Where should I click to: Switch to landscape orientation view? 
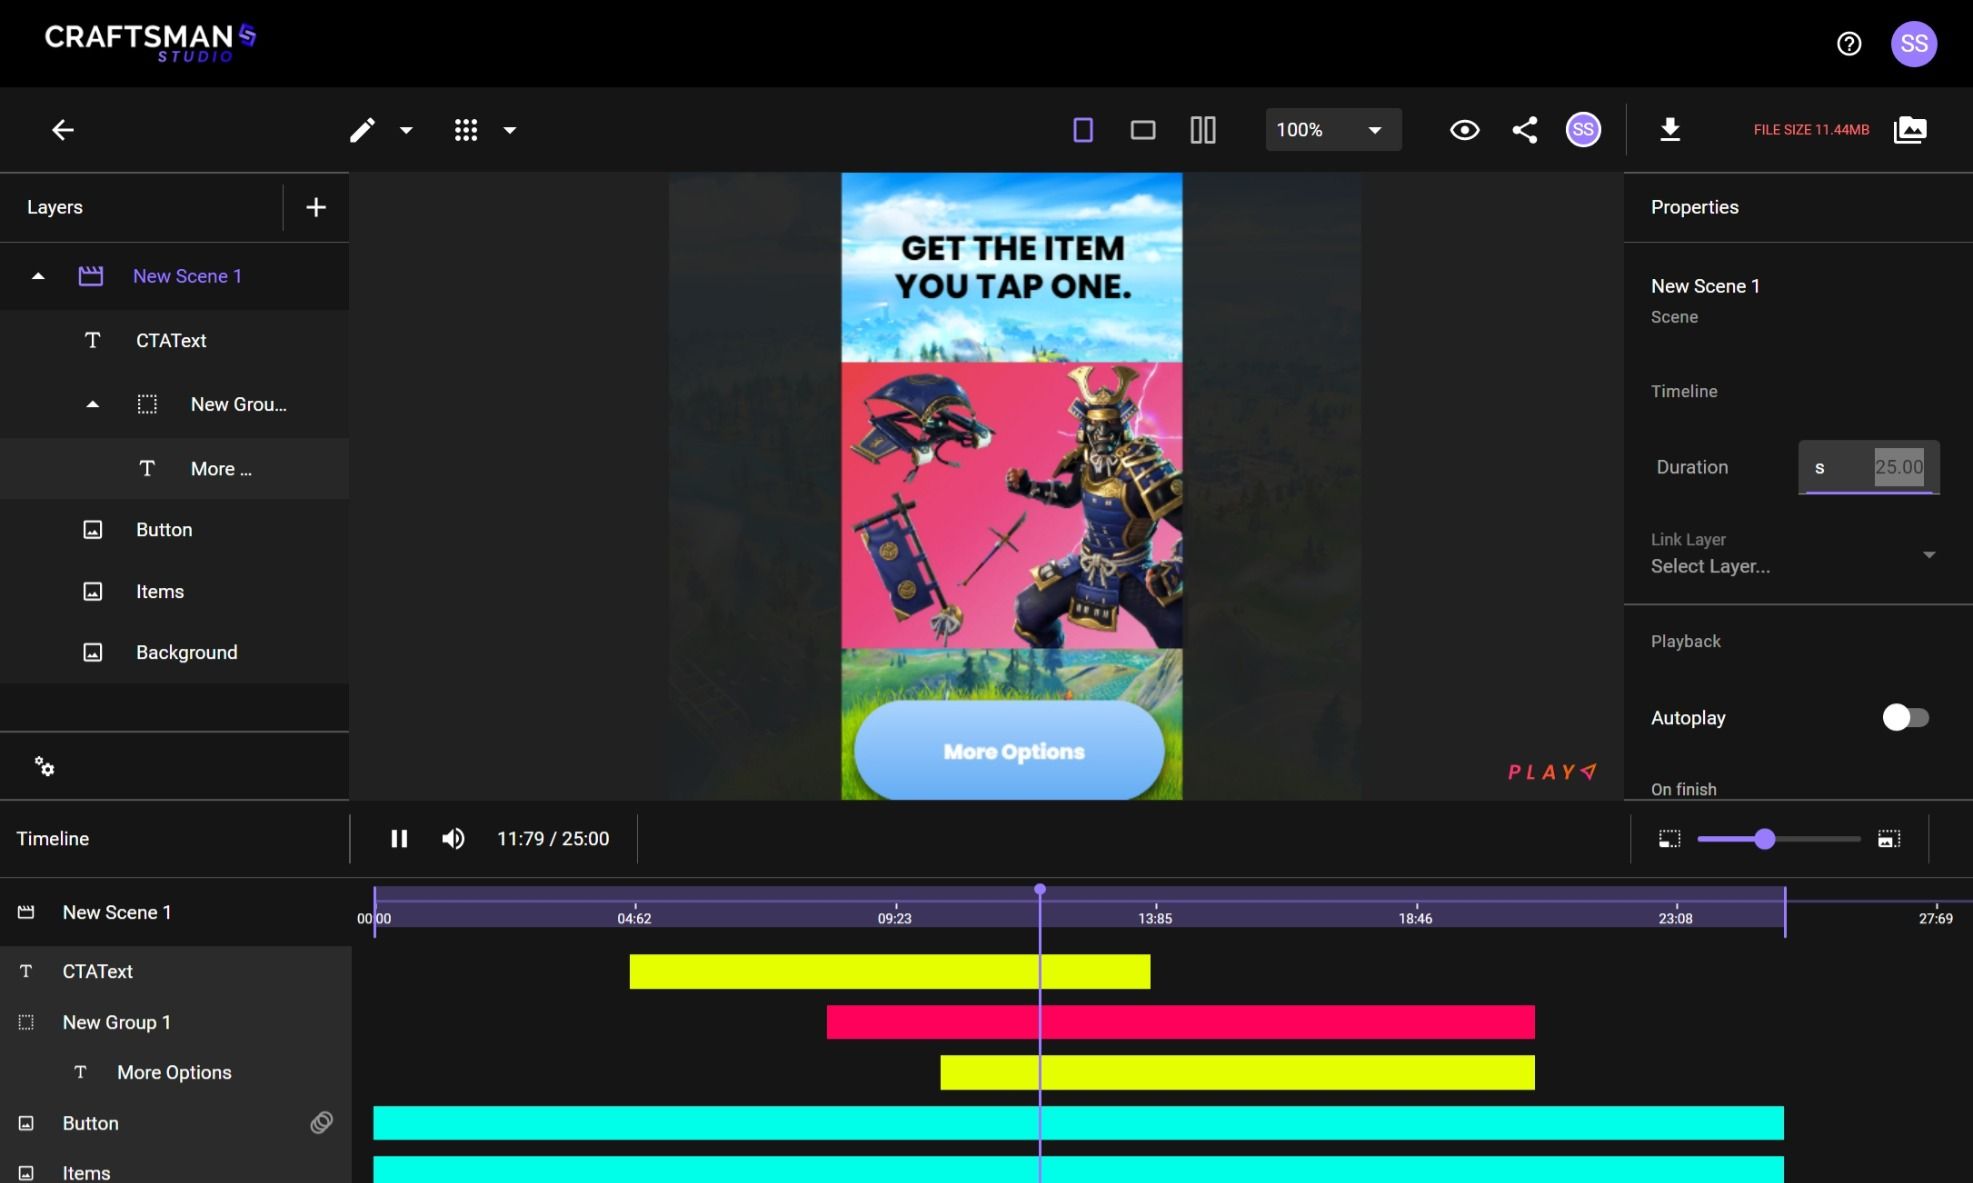point(1143,130)
